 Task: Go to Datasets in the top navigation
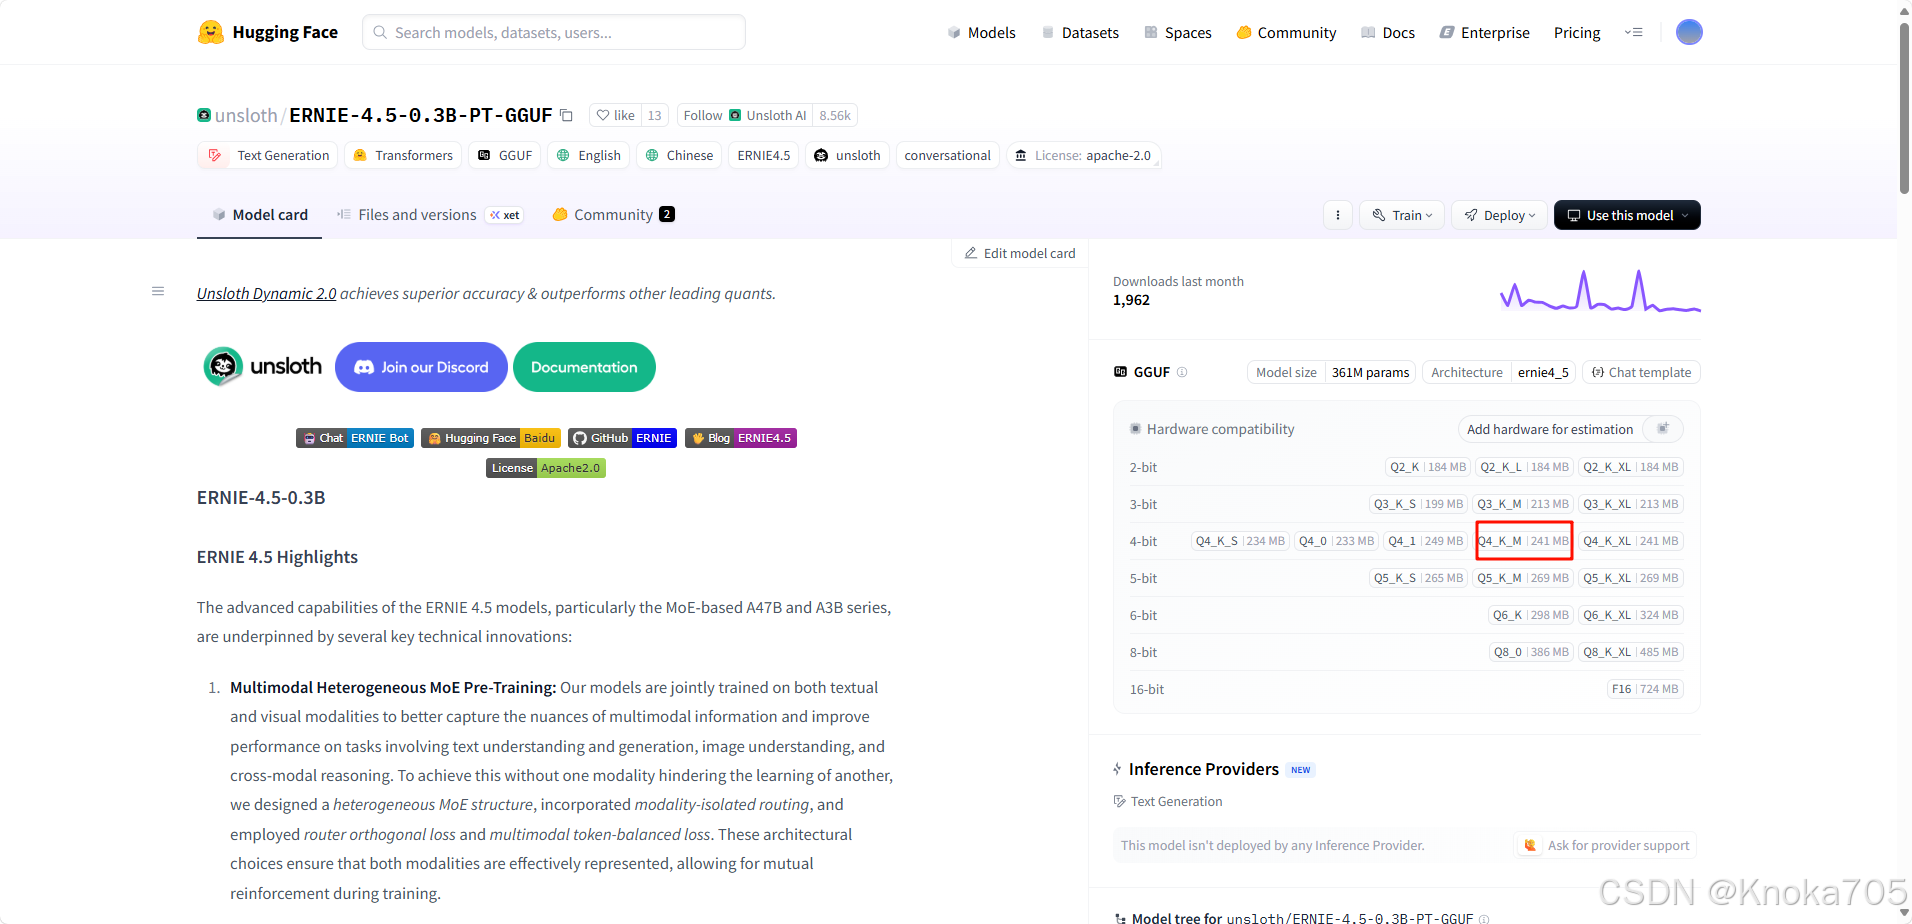tap(1080, 32)
